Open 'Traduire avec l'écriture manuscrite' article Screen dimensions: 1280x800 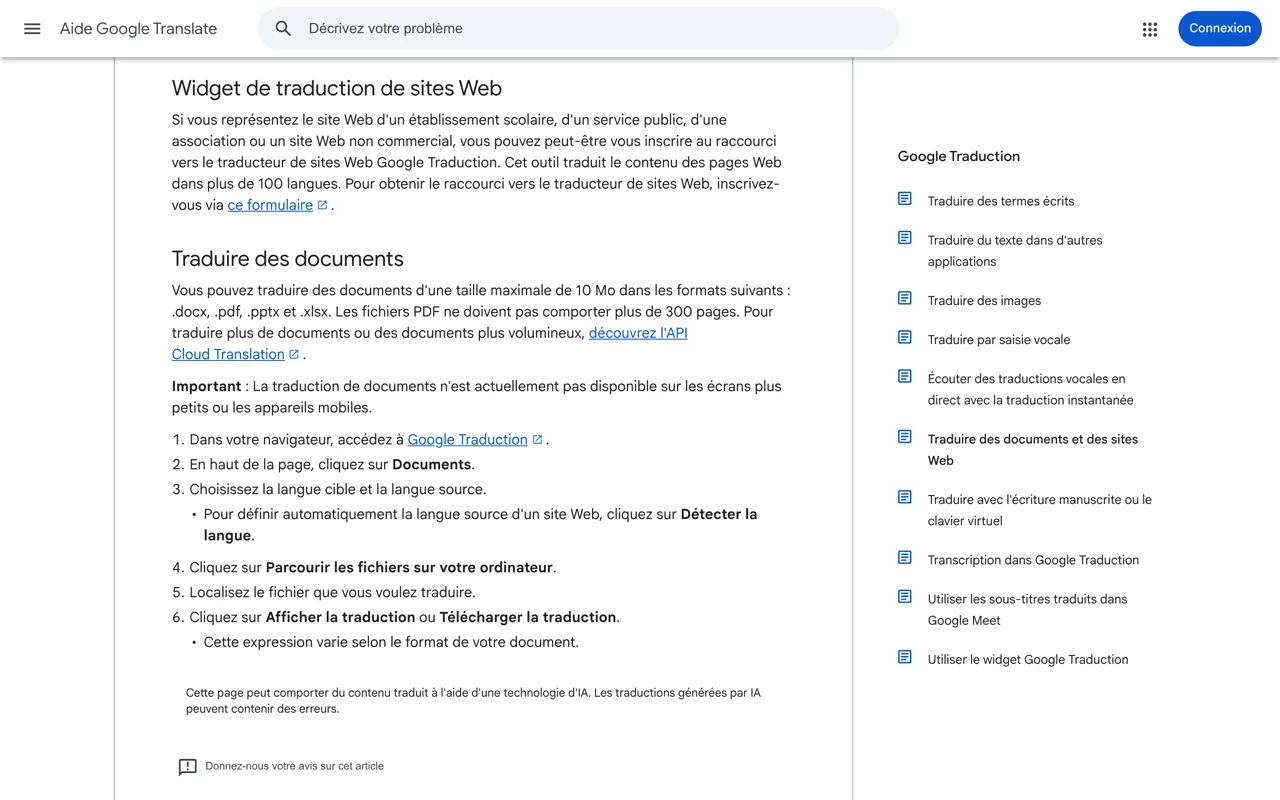(x=1040, y=510)
